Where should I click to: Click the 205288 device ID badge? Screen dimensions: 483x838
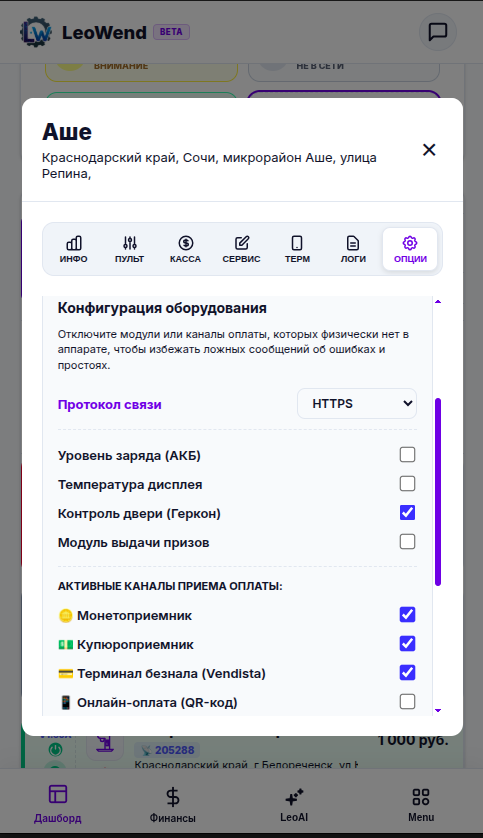pos(167,750)
